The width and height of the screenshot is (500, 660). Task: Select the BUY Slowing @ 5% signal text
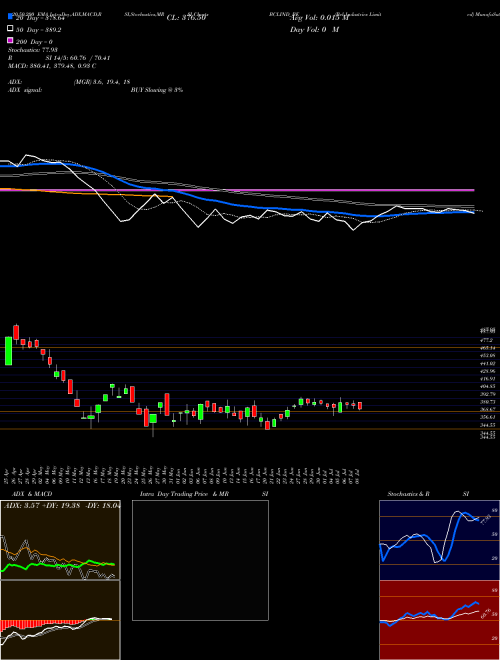(157, 90)
